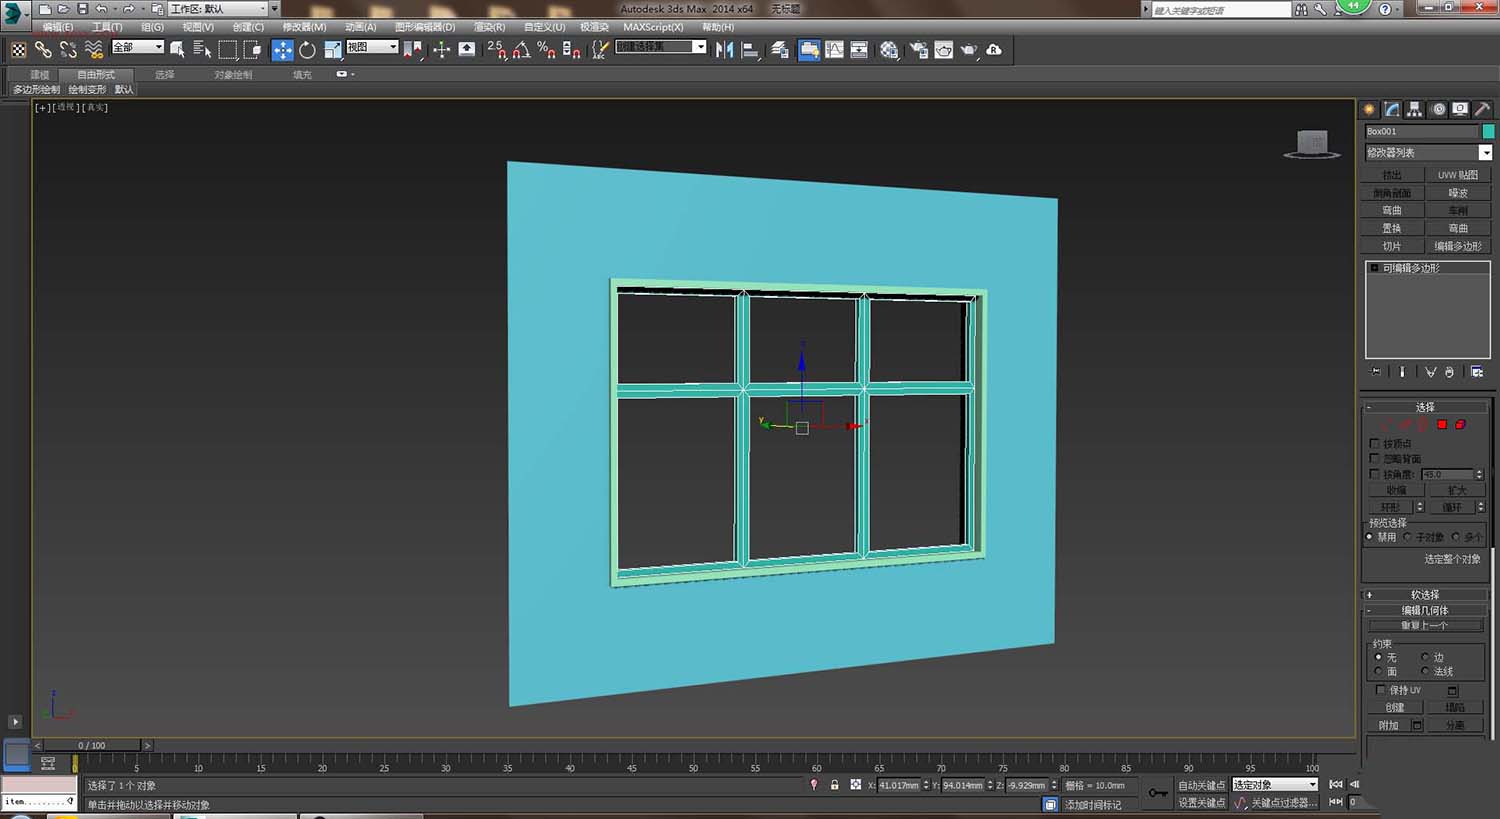Open the Material Editor icon
The image size is (1500, 819).
(889, 50)
